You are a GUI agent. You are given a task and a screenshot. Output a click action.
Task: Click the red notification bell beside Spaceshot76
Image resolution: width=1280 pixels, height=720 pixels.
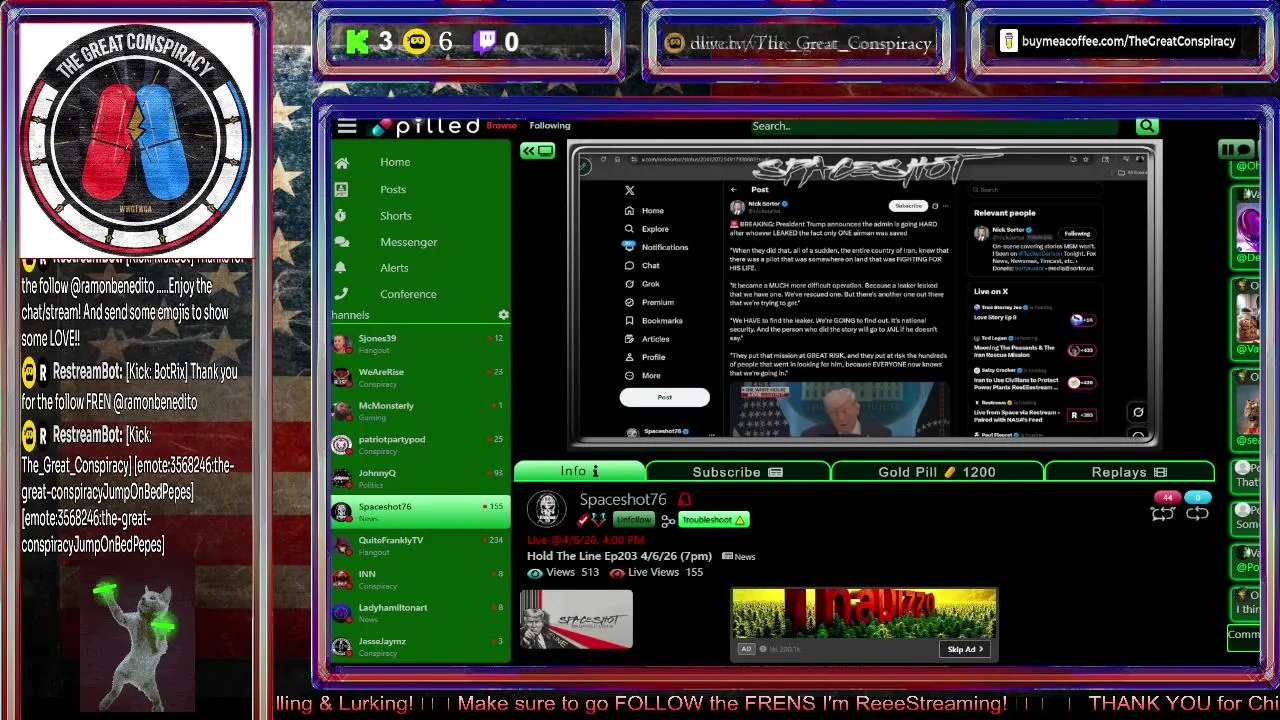coord(684,499)
